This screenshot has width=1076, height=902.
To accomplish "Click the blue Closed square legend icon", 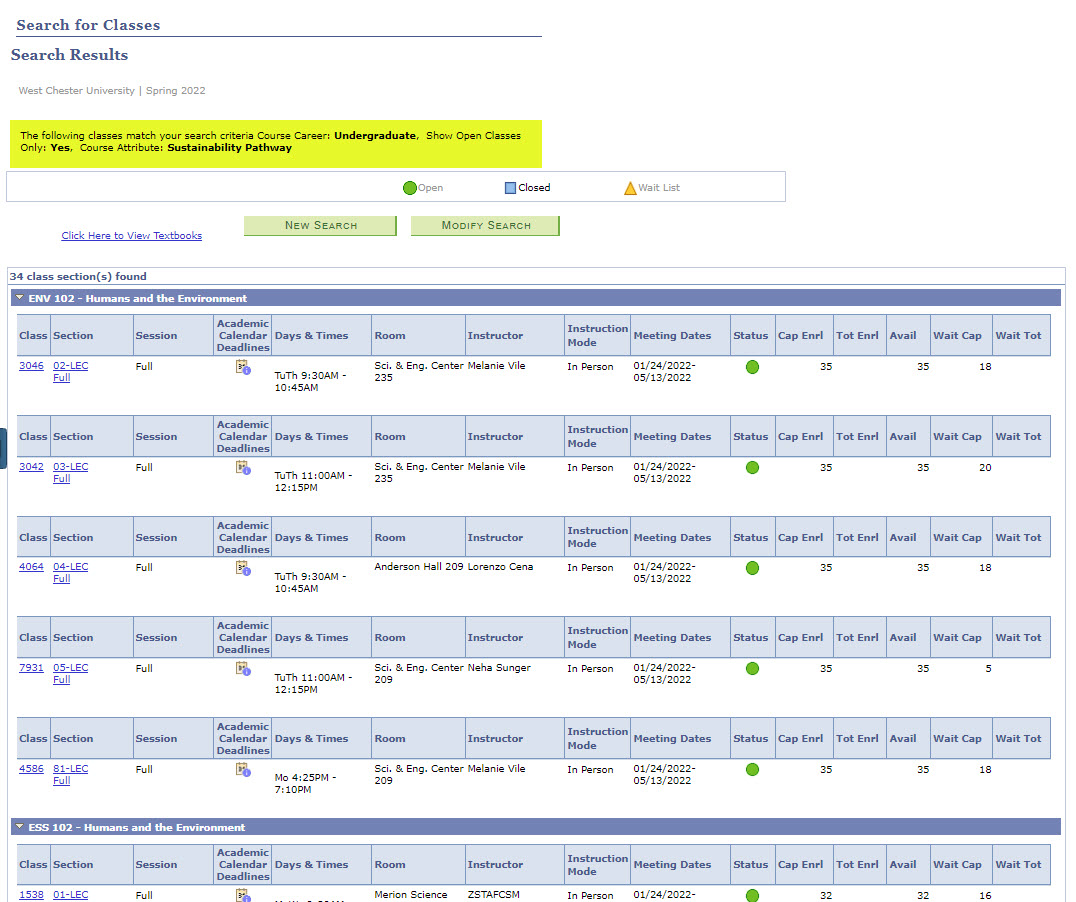I will (510, 188).
